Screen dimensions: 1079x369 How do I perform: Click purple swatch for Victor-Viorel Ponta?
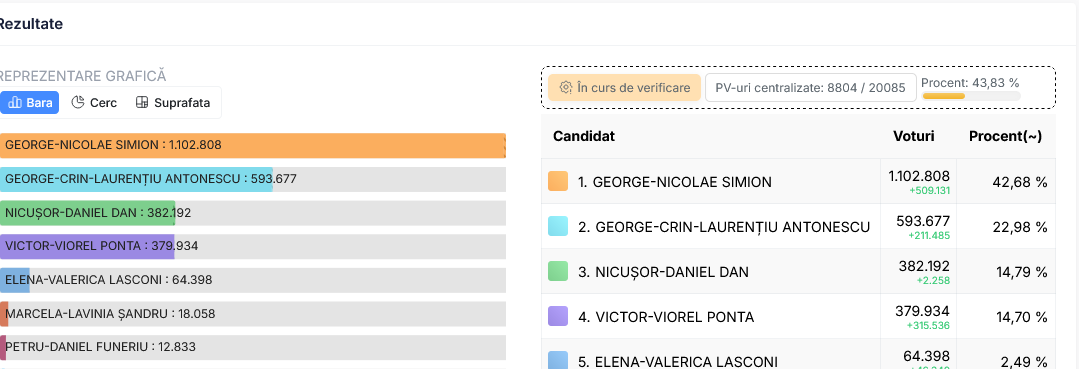click(558, 317)
